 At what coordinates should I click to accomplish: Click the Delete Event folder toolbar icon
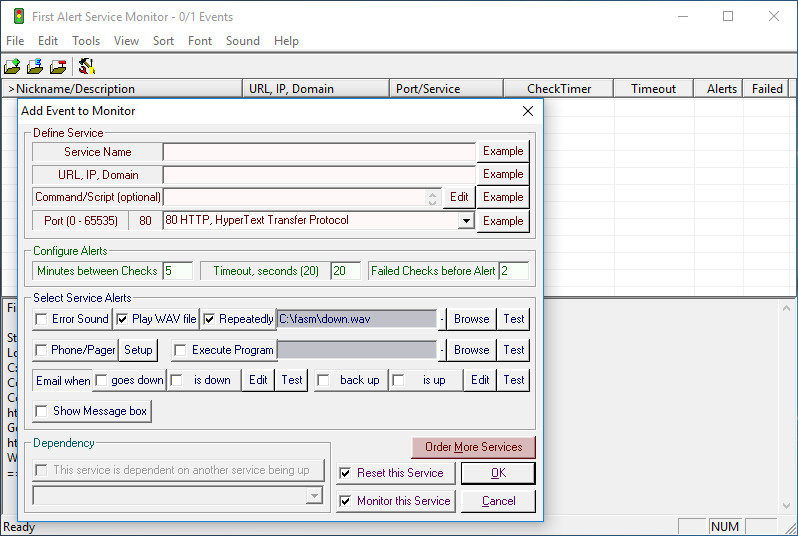point(58,66)
